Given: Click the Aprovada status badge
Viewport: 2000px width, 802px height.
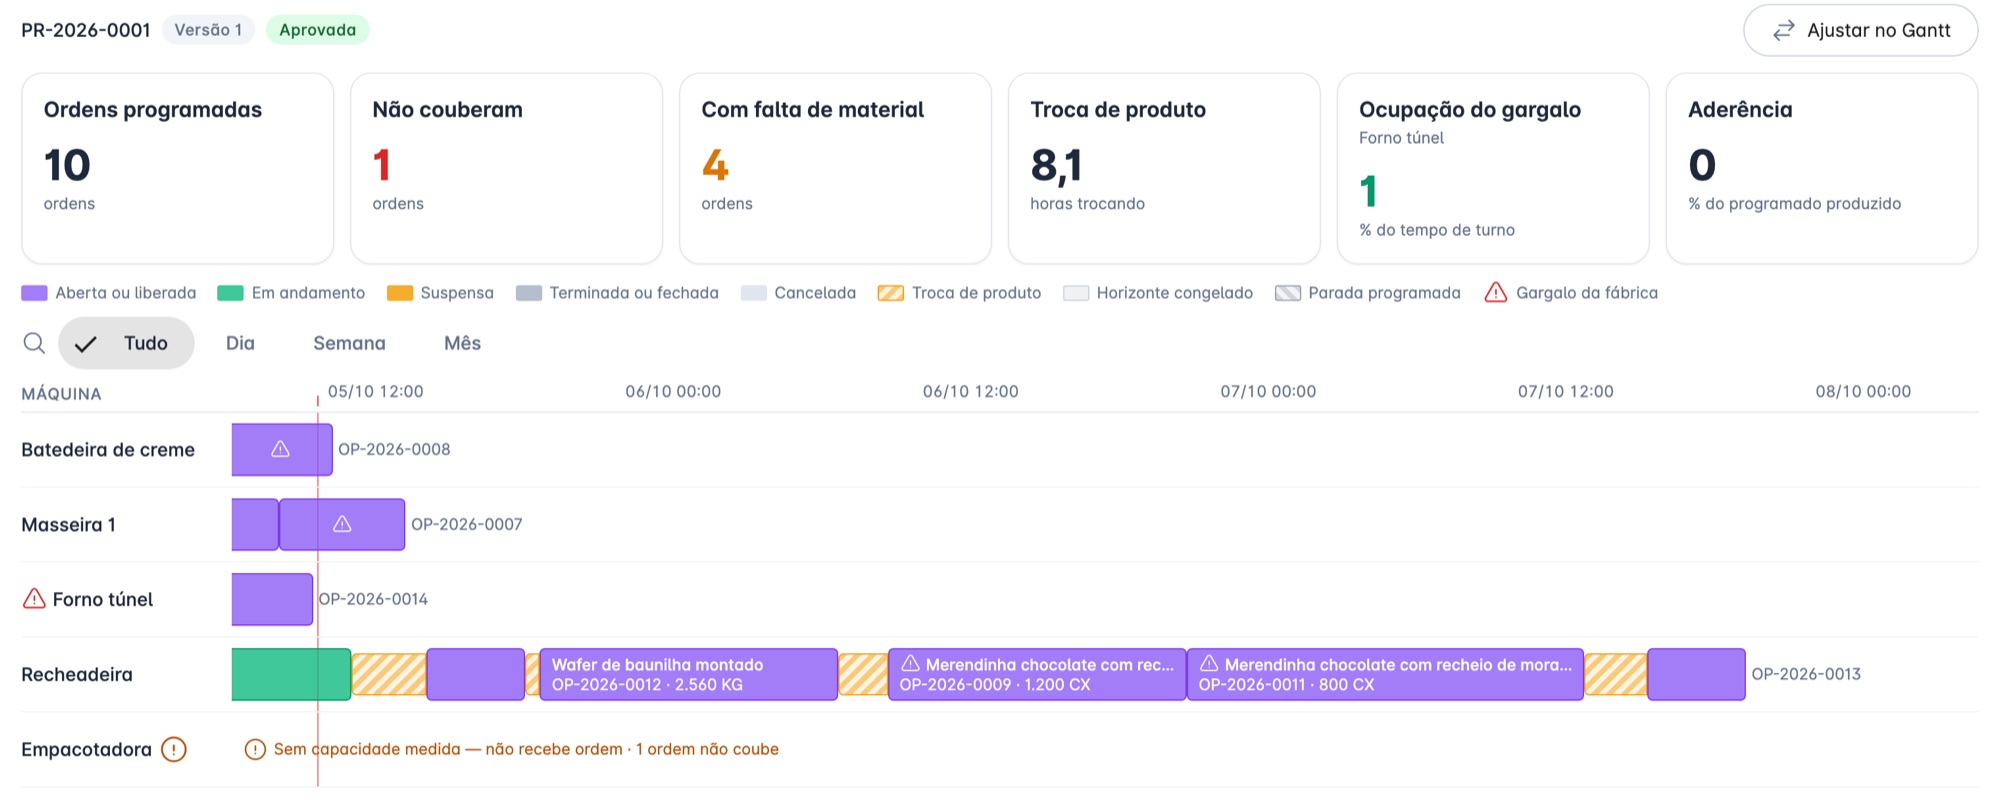Looking at the screenshot, I should pyautogui.click(x=318, y=30).
